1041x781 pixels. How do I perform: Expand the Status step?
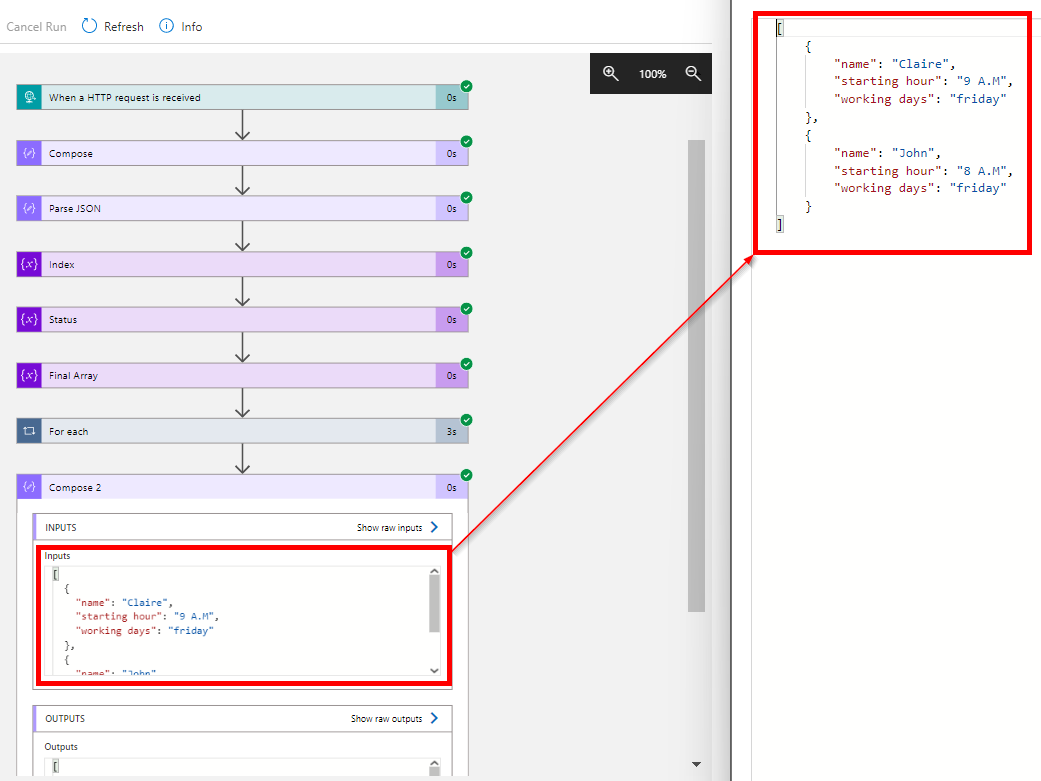[242, 319]
